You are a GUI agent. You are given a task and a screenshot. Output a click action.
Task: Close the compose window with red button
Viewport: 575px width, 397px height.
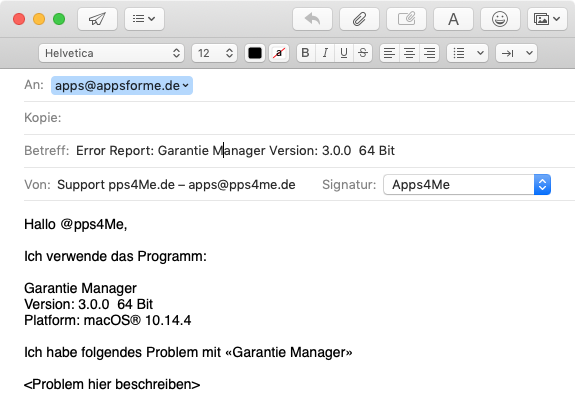point(19,19)
